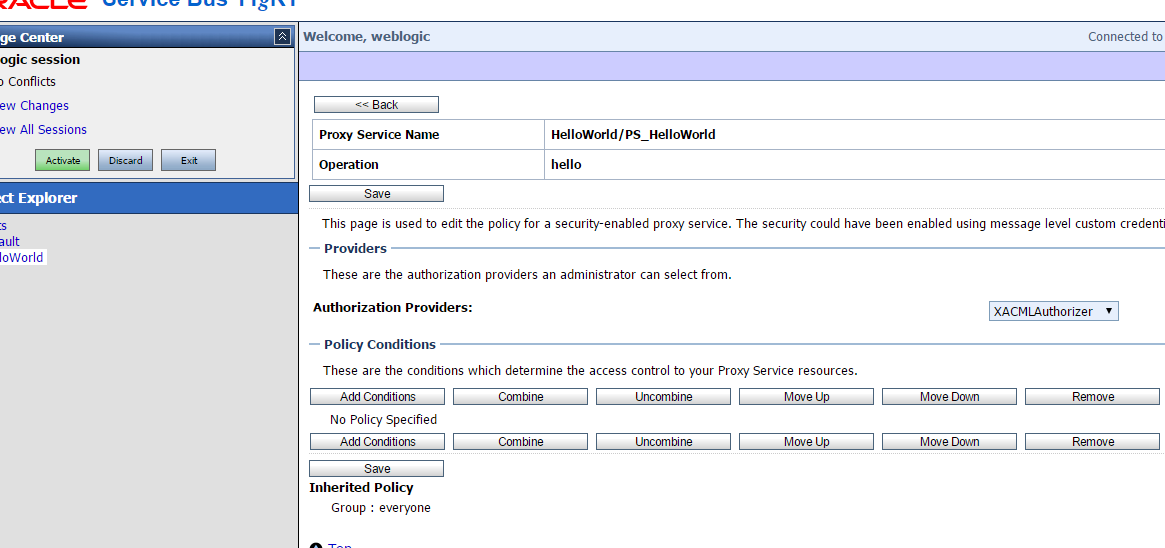
Task: Click Save above the Inherited Policy heading
Action: pos(376,469)
